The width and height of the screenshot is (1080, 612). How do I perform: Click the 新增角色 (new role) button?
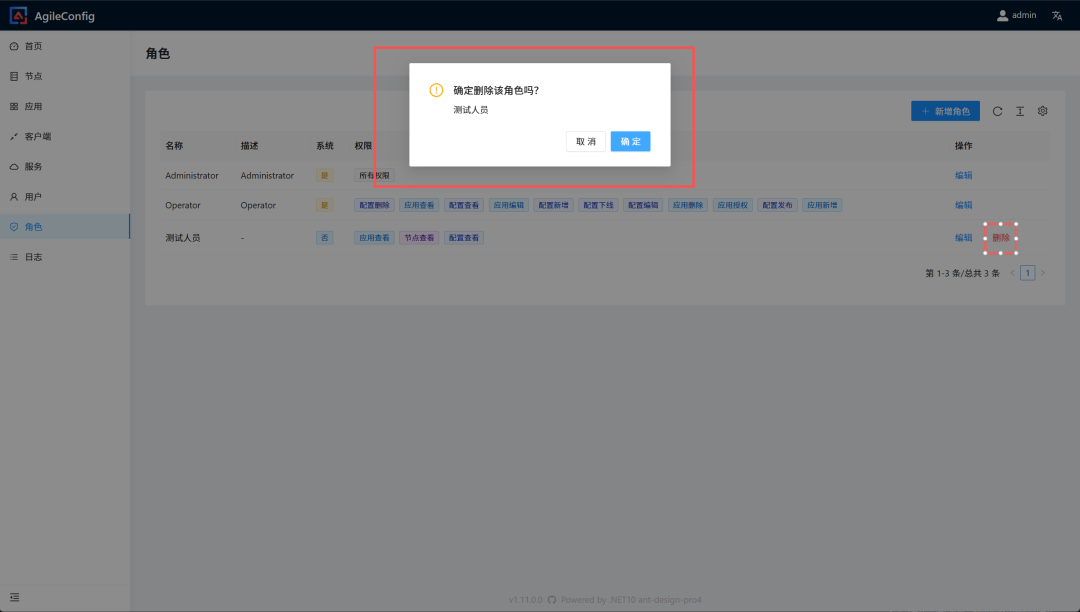tap(945, 111)
